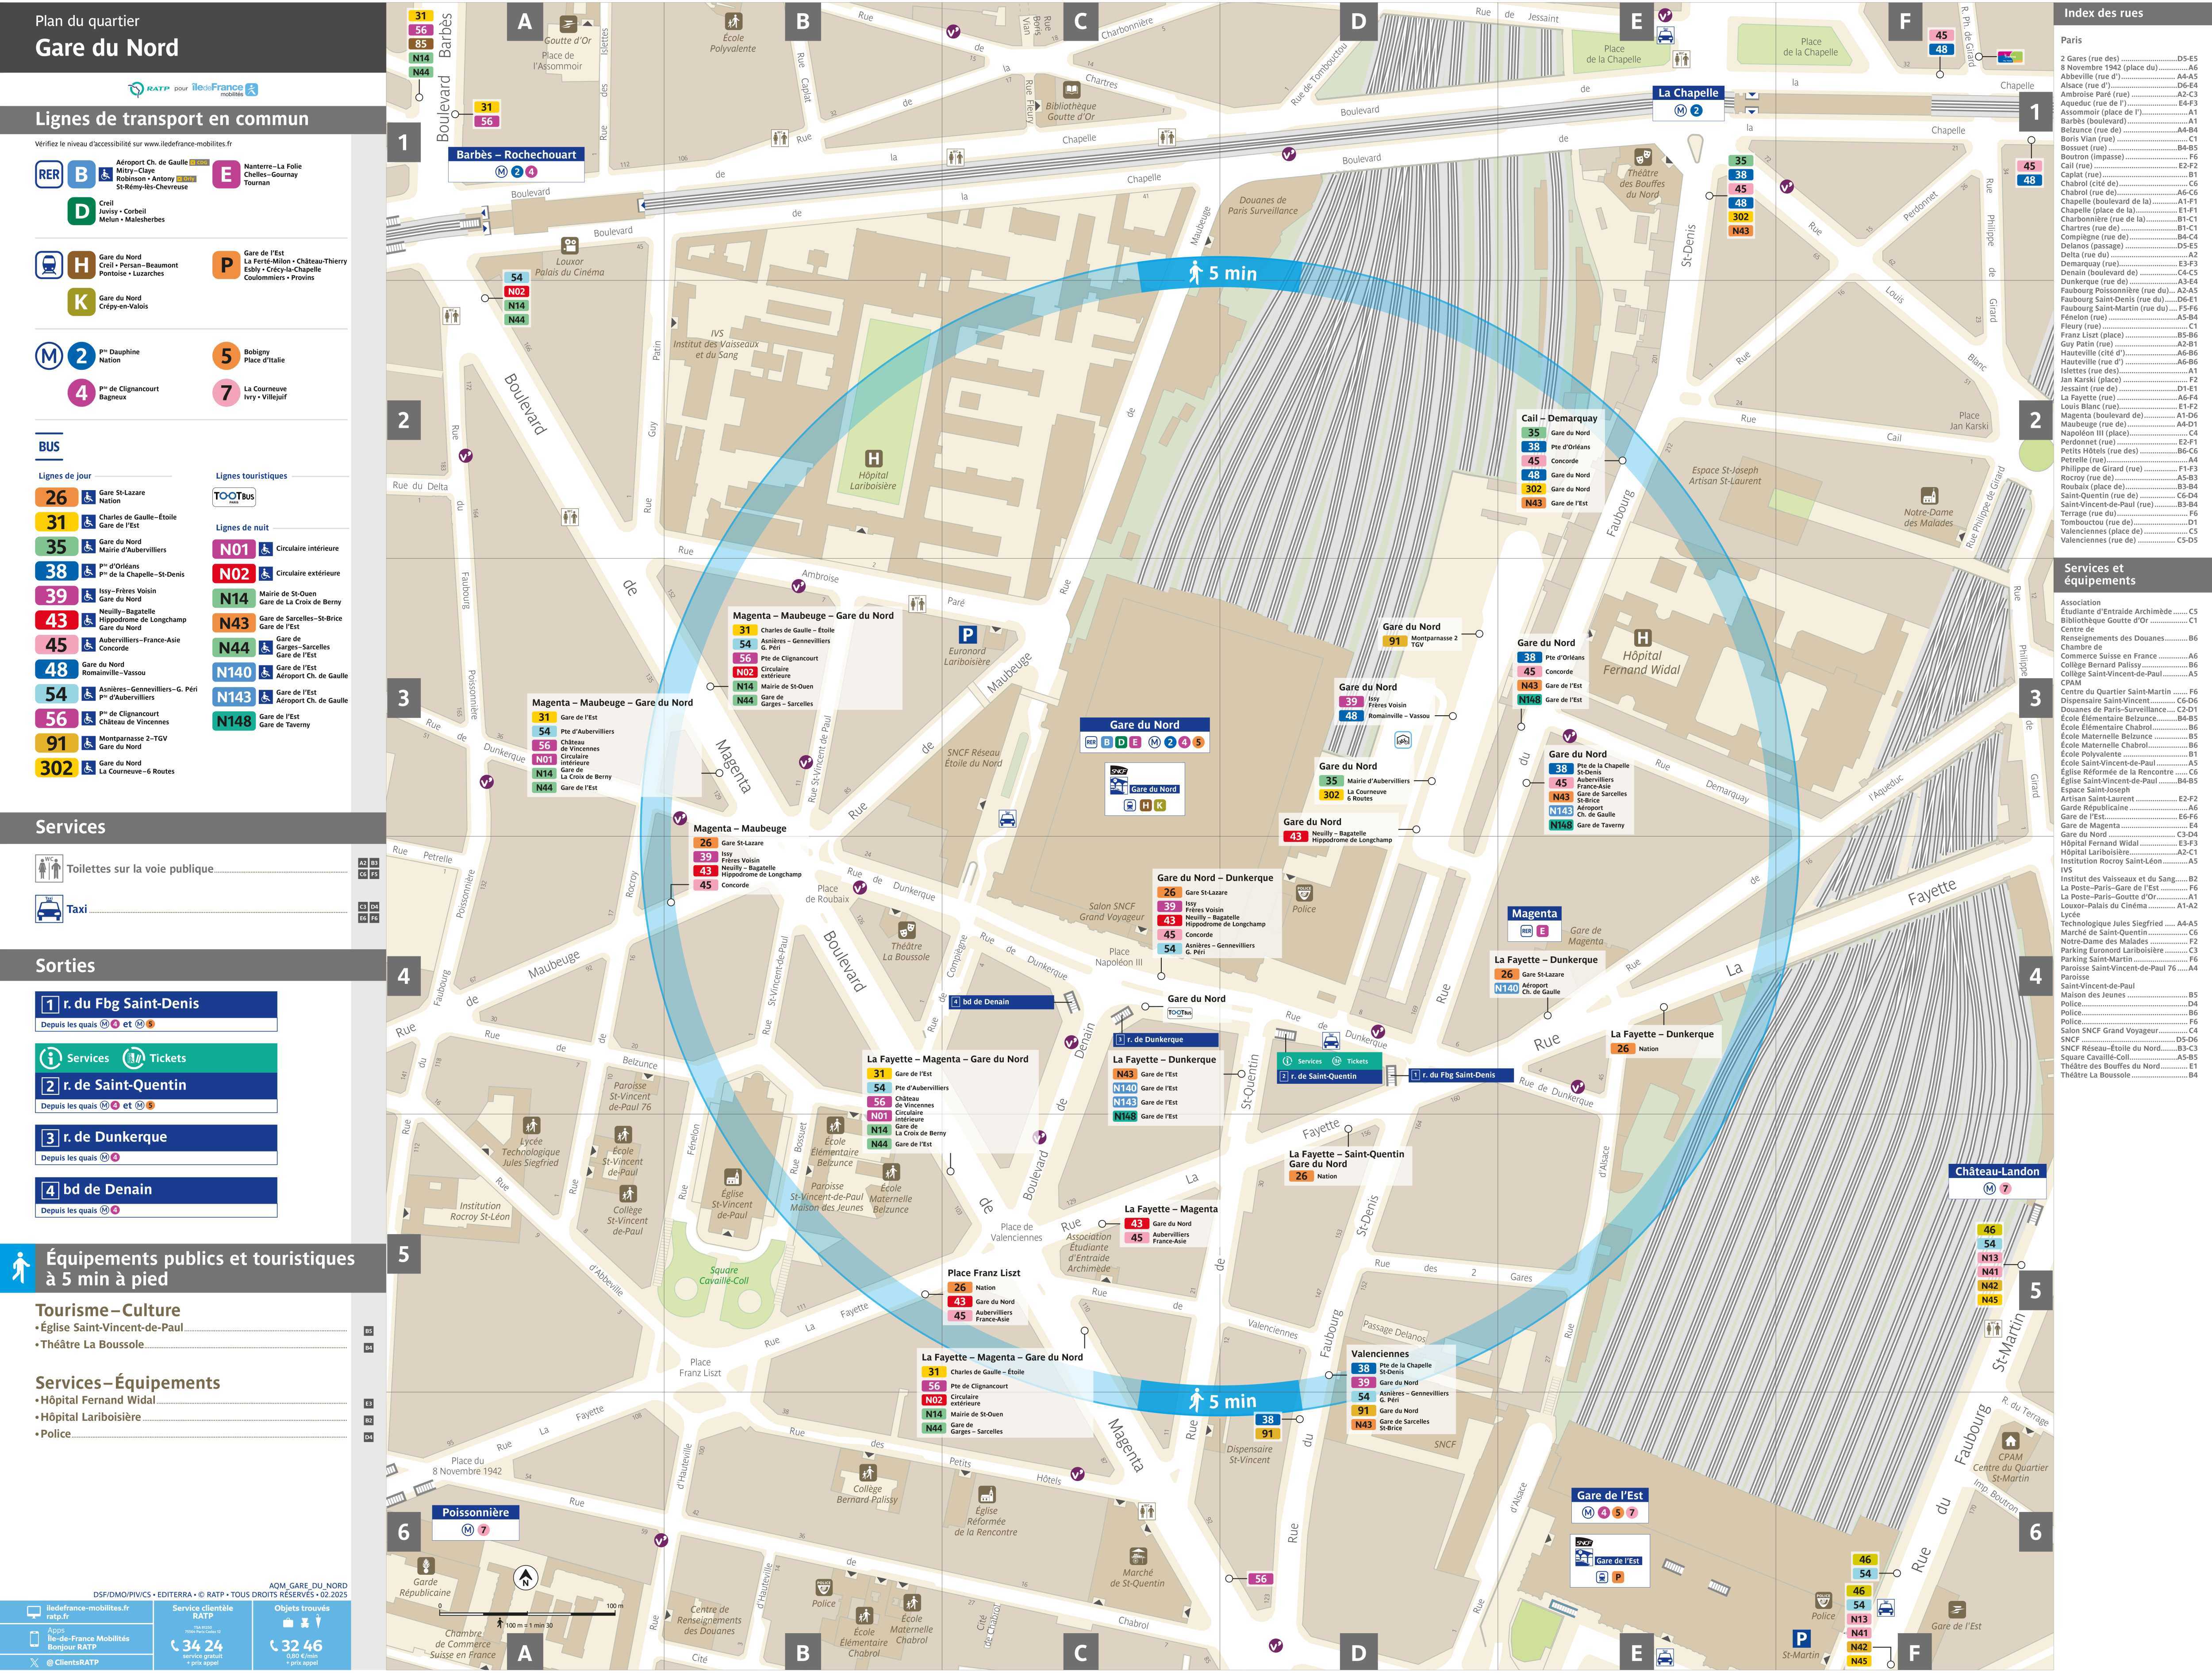This screenshot has width=2212, height=1673.
Task: Click the Metro line 5 orange badge
Action: click(x=227, y=356)
